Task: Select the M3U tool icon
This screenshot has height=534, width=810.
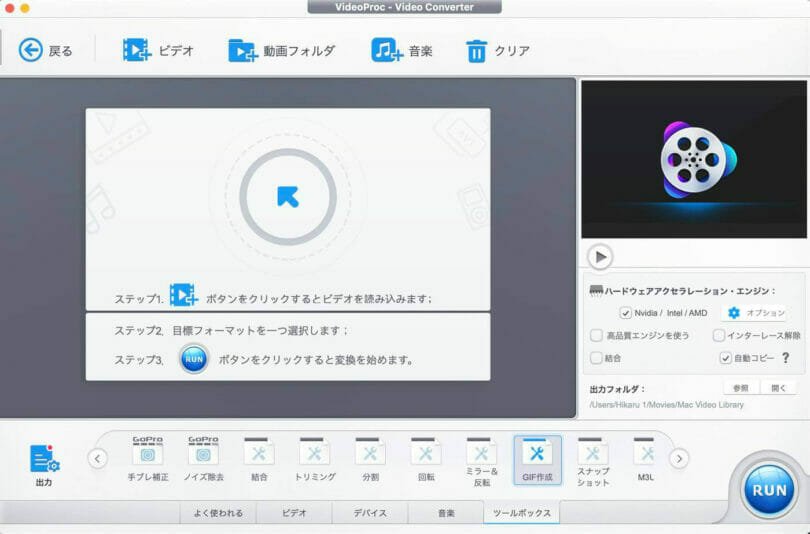Action: coord(645,452)
